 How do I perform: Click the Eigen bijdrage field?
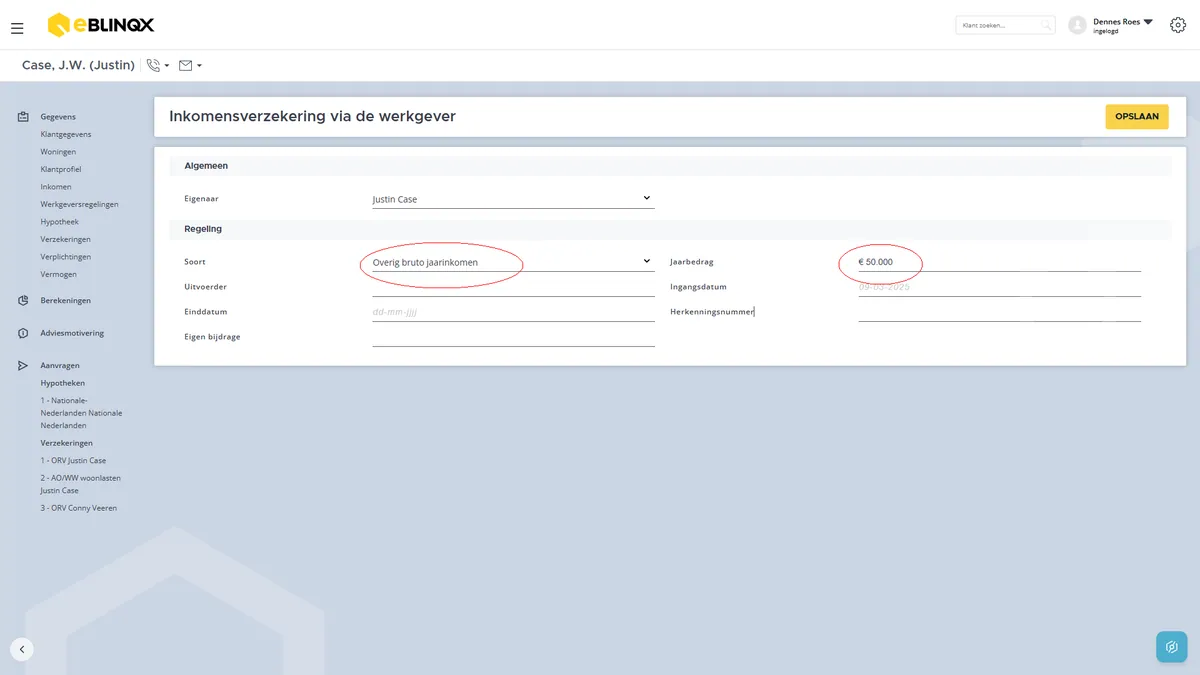pyautogui.click(x=513, y=337)
